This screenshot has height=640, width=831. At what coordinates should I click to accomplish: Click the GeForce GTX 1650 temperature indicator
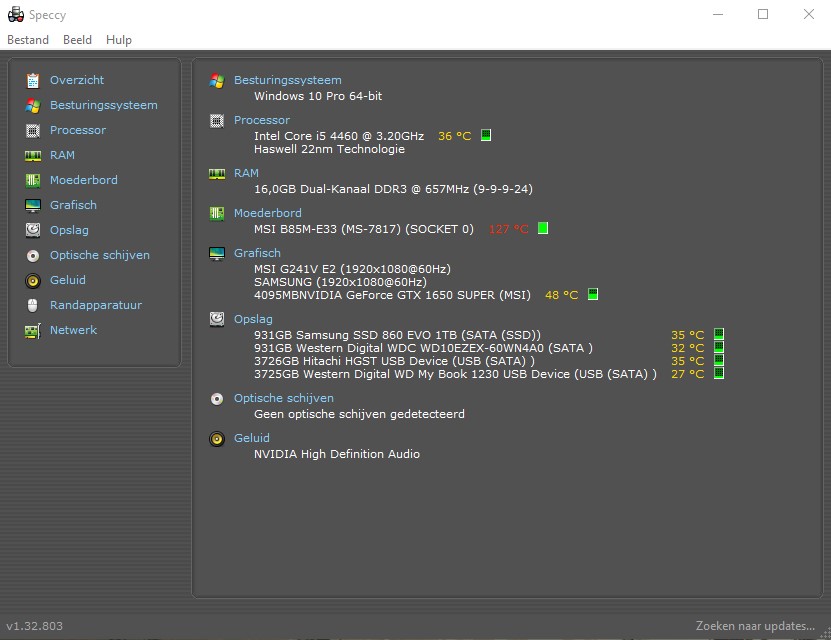[x=593, y=294]
